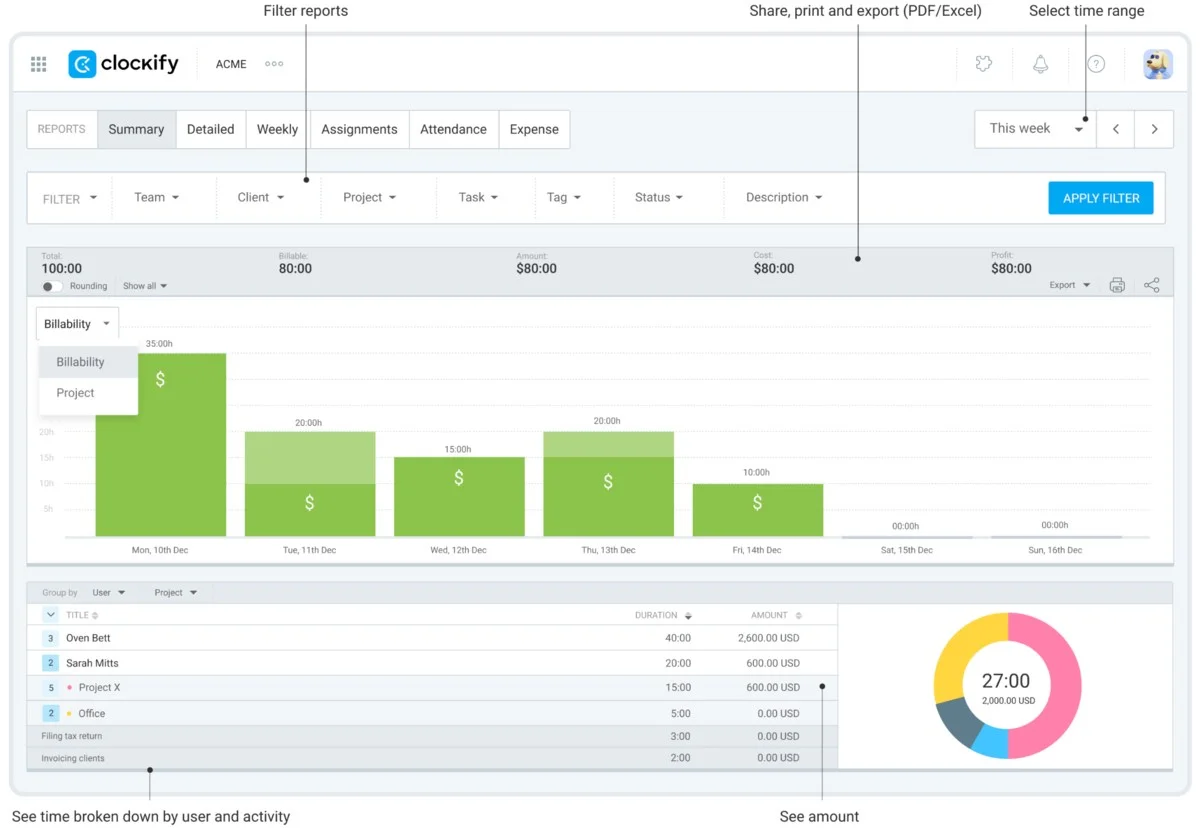Viewport: 1200px width, 828px height.
Task: Open the Export dropdown
Action: click(x=1068, y=284)
